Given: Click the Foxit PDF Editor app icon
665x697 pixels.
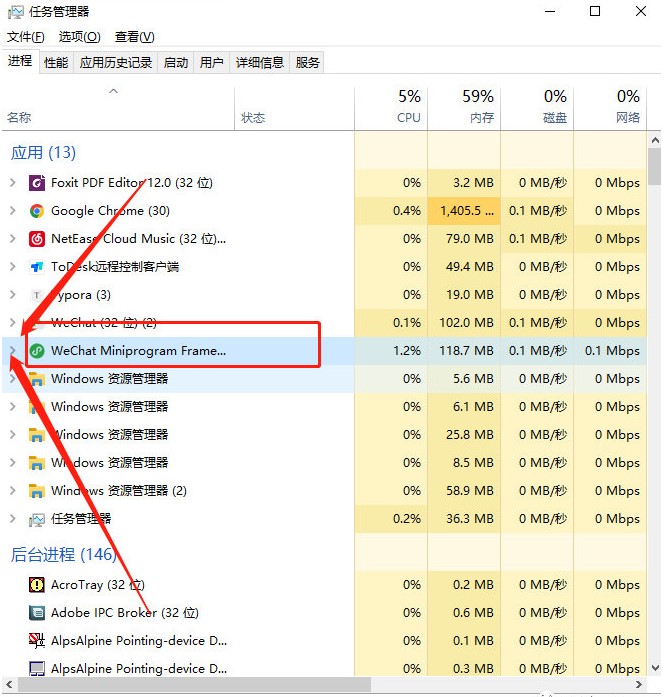Looking at the screenshot, I should (x=37, y=183).
